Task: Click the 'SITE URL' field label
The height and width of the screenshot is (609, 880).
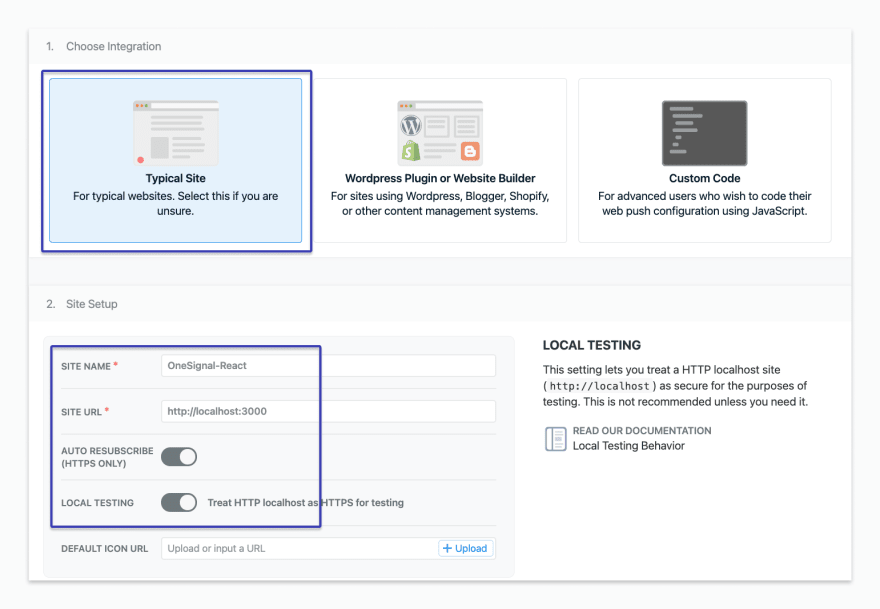Action: coord(81,412)
